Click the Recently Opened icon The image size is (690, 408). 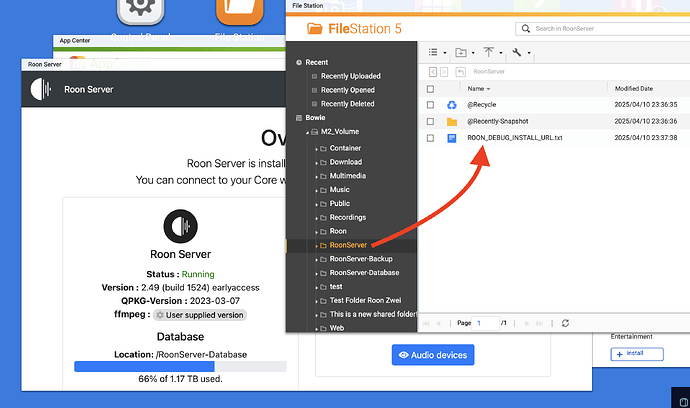[x=314, y=90]
